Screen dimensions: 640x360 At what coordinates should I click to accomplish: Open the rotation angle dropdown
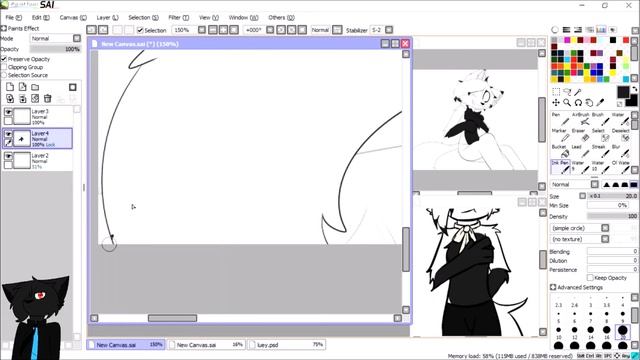[x=270, y=30]
